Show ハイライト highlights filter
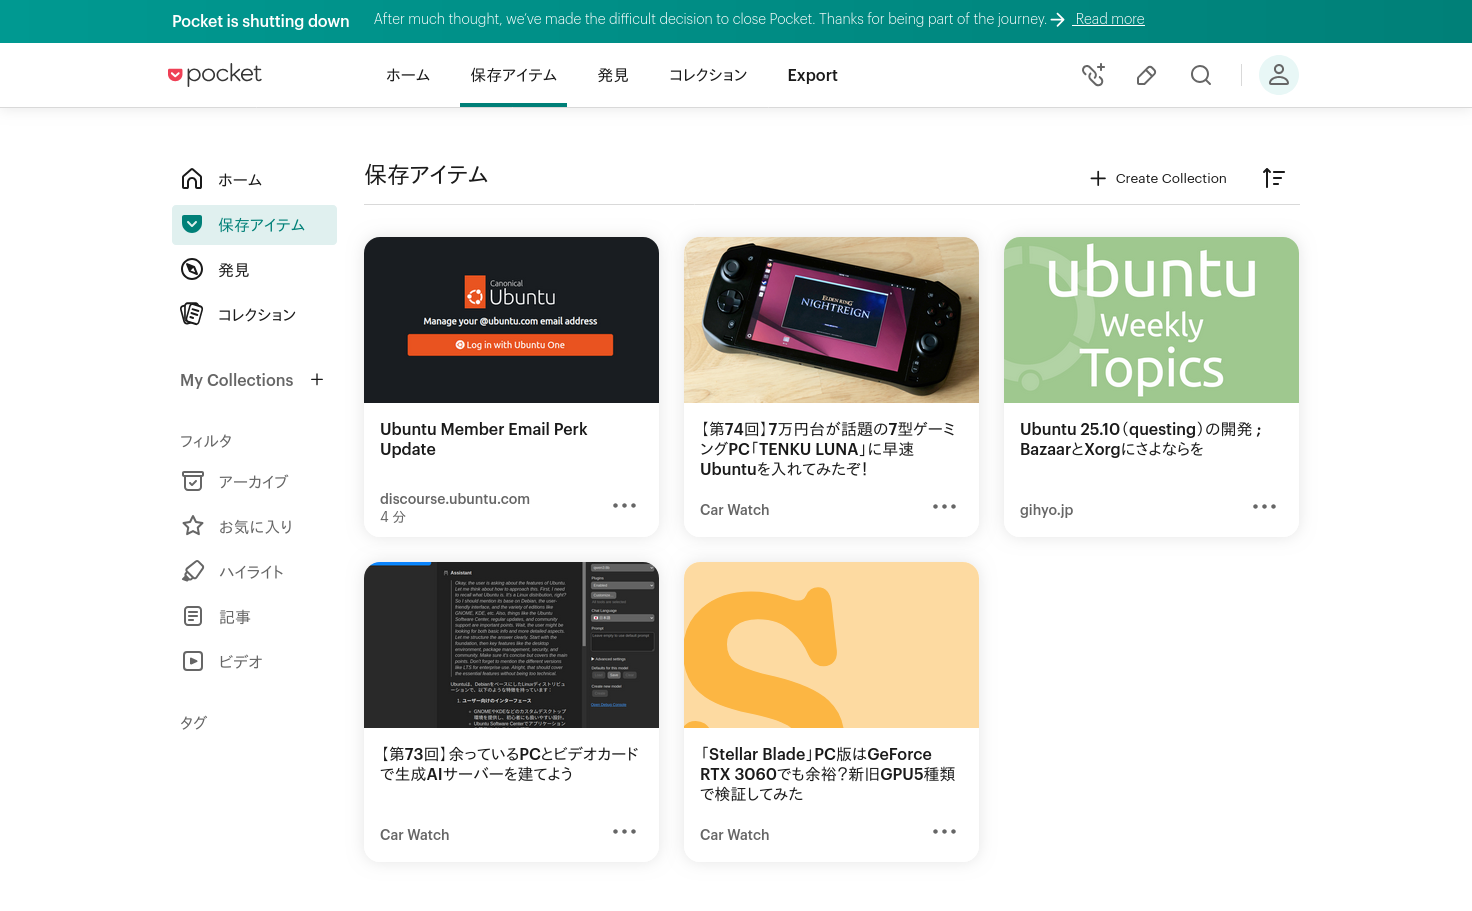 pyautogui.click(x=250, y=571)
